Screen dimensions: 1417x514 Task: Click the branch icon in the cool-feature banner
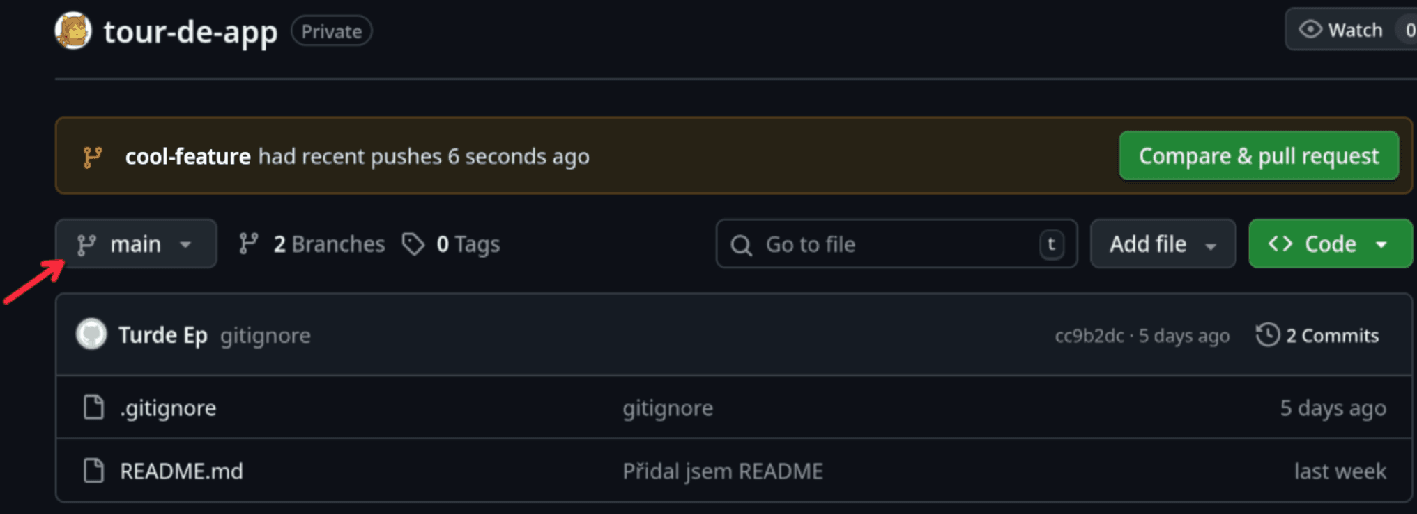pos(93,157)
